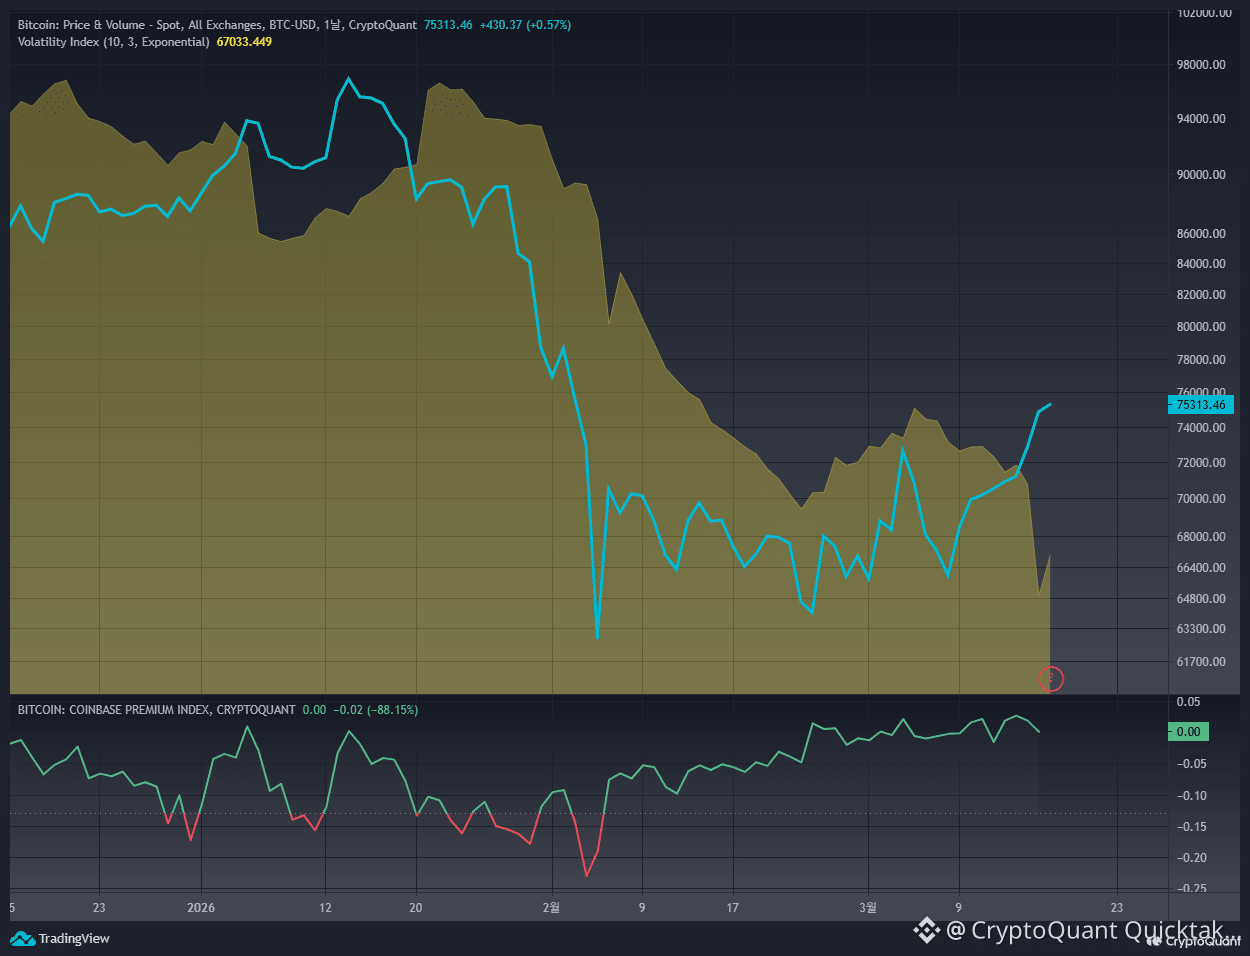The height and width of the screenshot is (956, 1250).
Task: Click the 80000.00 price axis label
Action: [1201, 327]
